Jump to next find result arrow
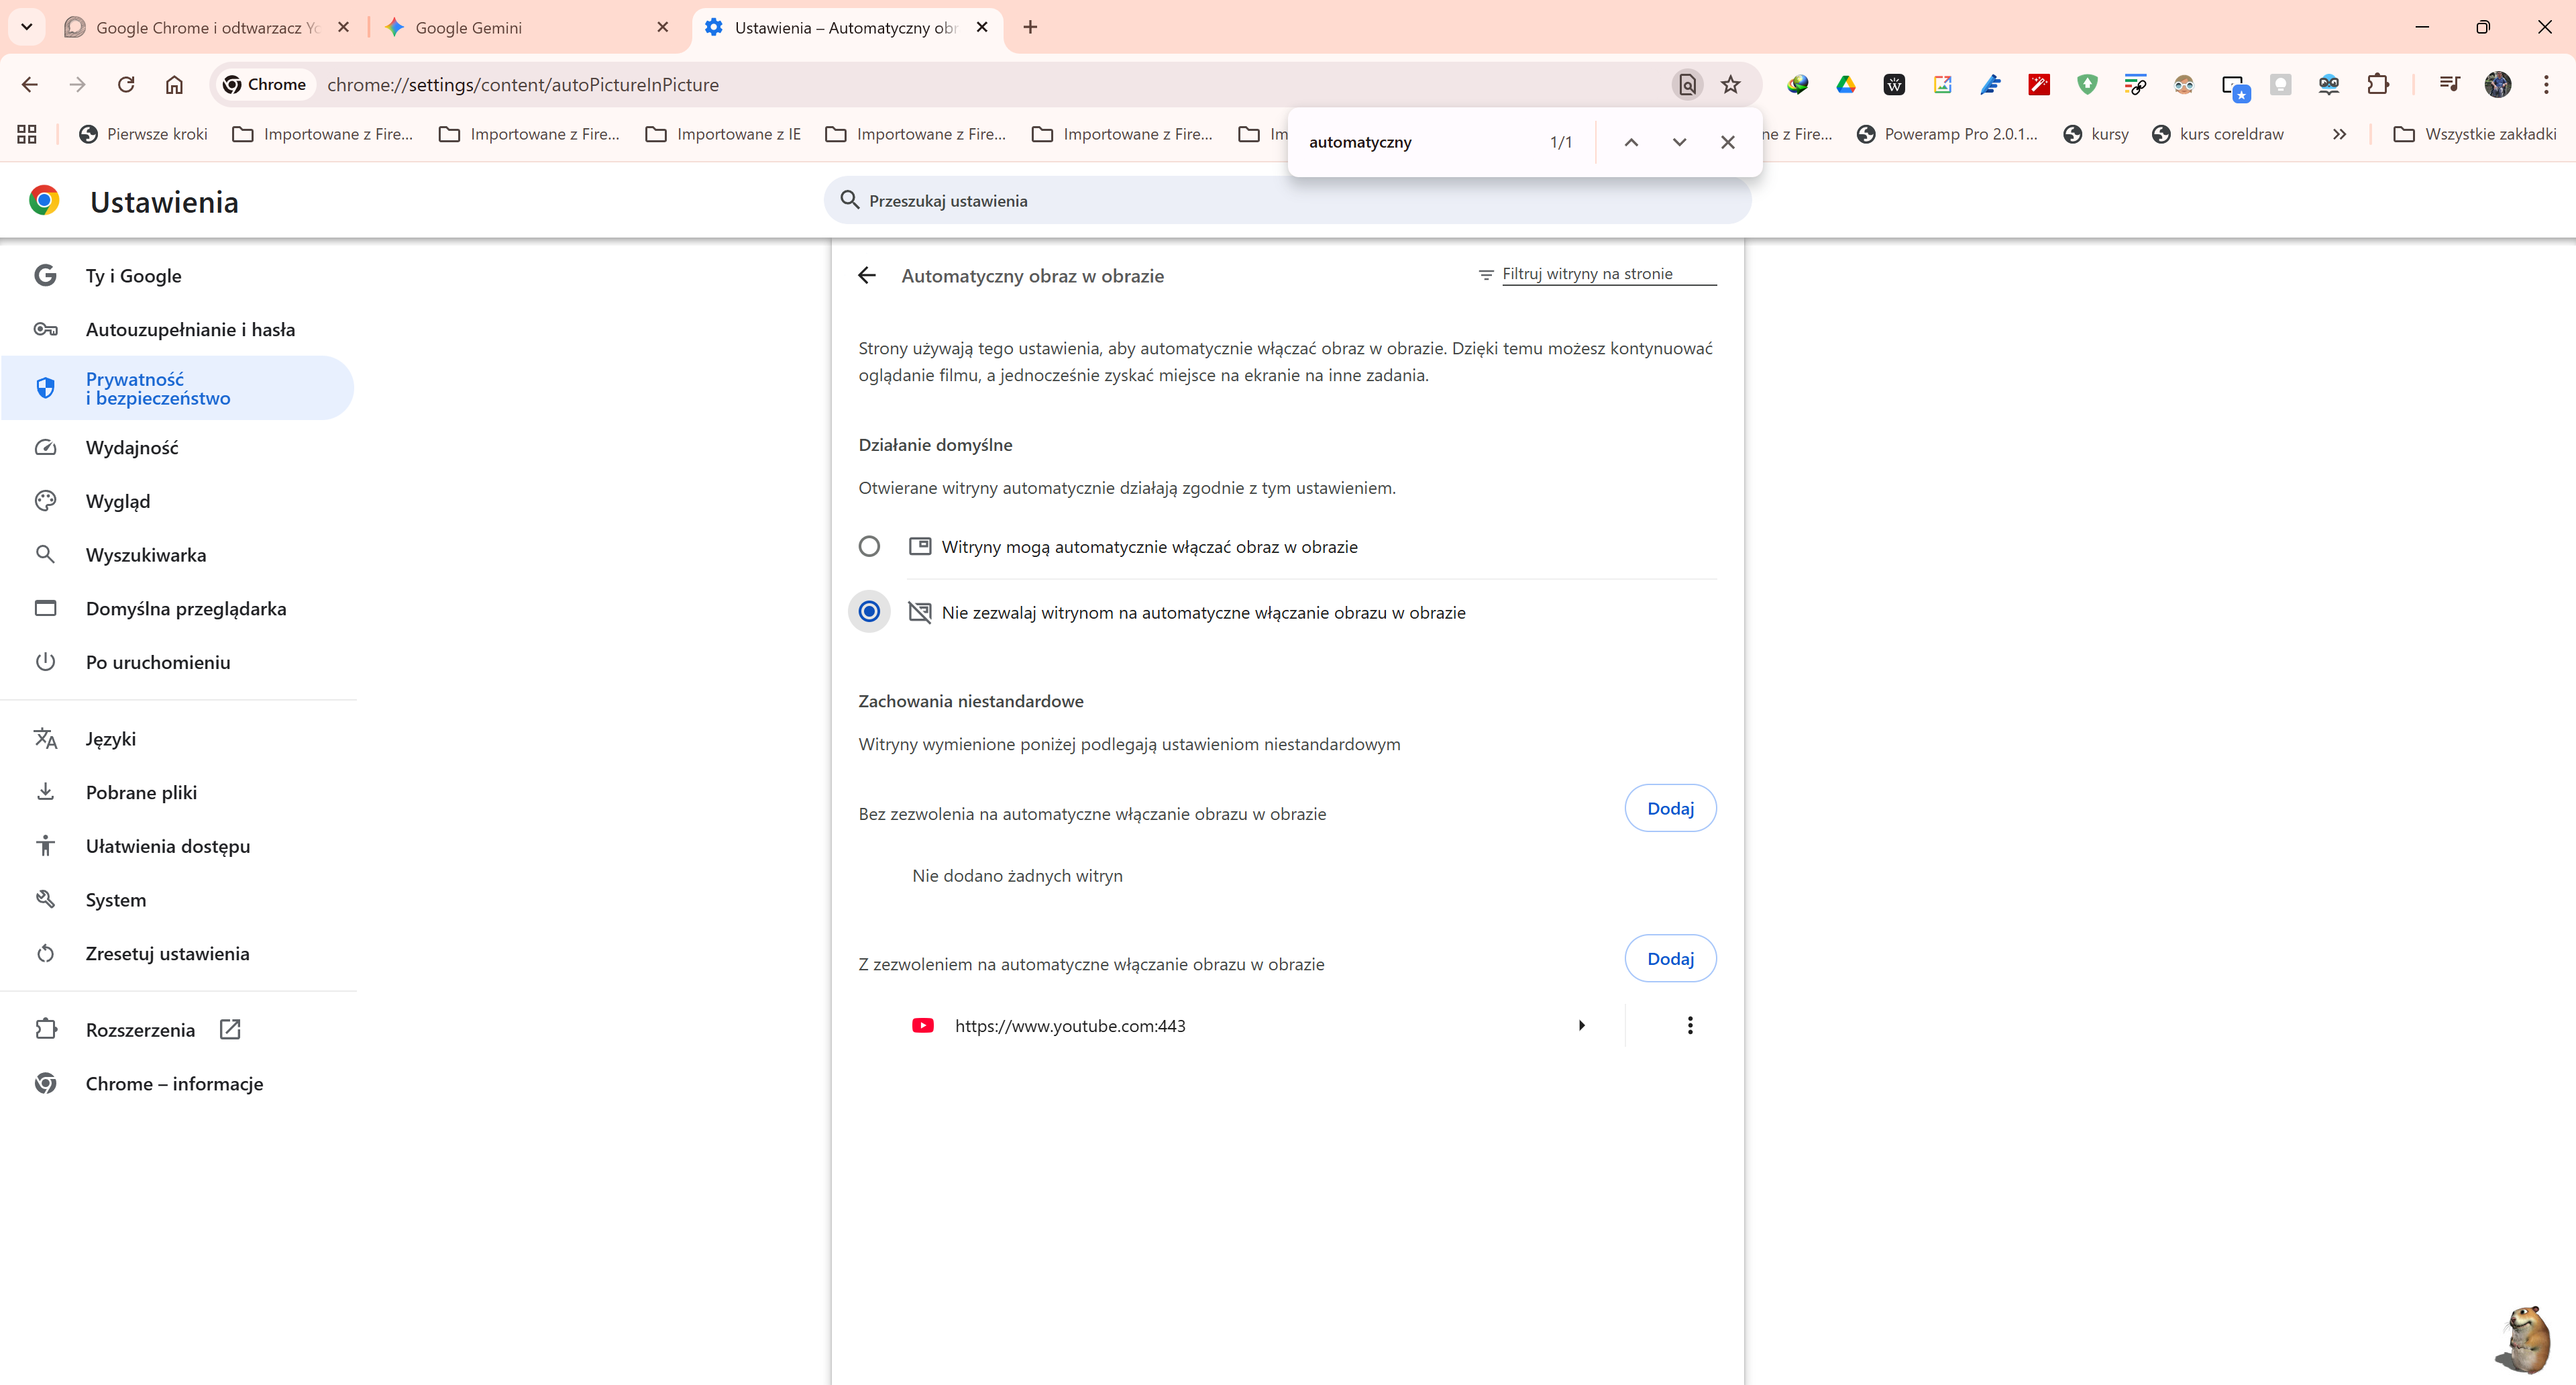 pos(1679,142)
